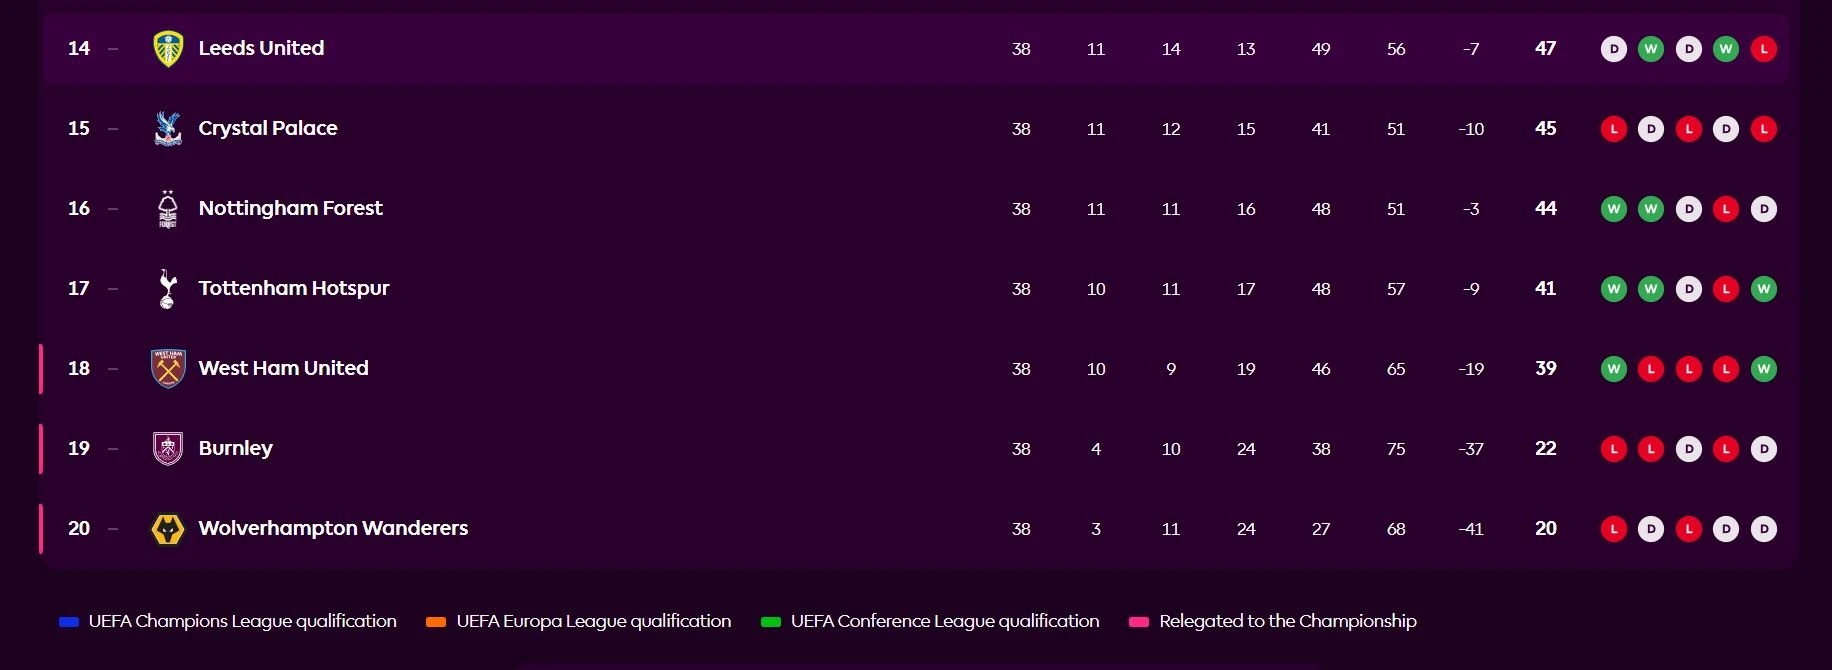This screenshot has height=670, width=1832.
Task: Click Wolverhampton Wanderers' oldest loss badge
Action: point(1614,529)
